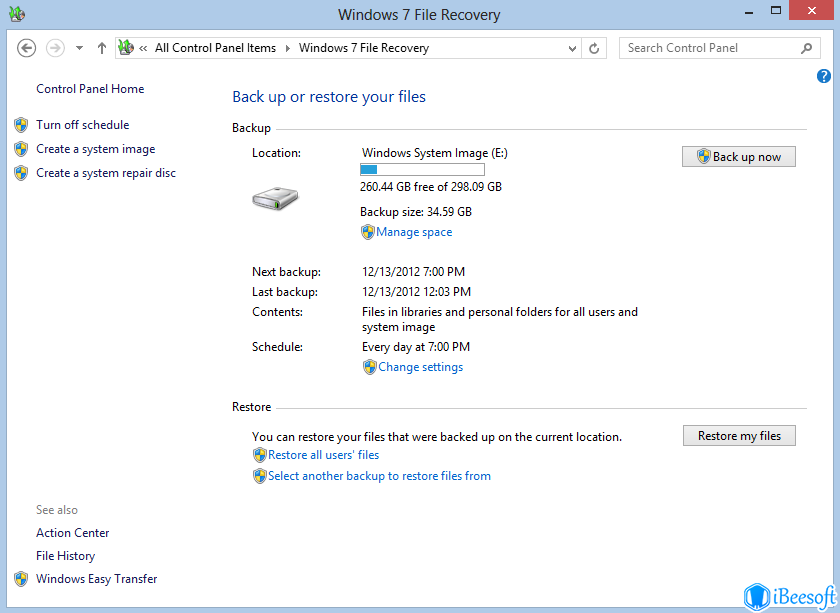Open help via the blue question mark icon
Viewport: 840px width, 613px height.
[x=823, y=76]
